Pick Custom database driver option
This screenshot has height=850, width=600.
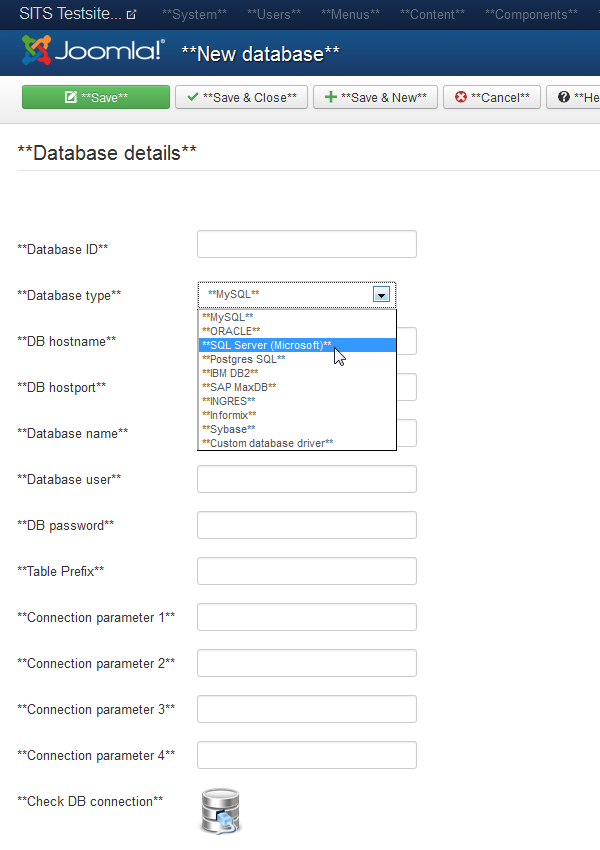pos(267,443)
